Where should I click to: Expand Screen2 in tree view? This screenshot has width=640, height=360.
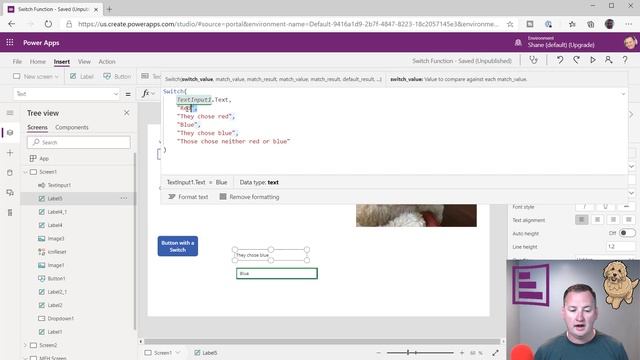click(25, 345)
